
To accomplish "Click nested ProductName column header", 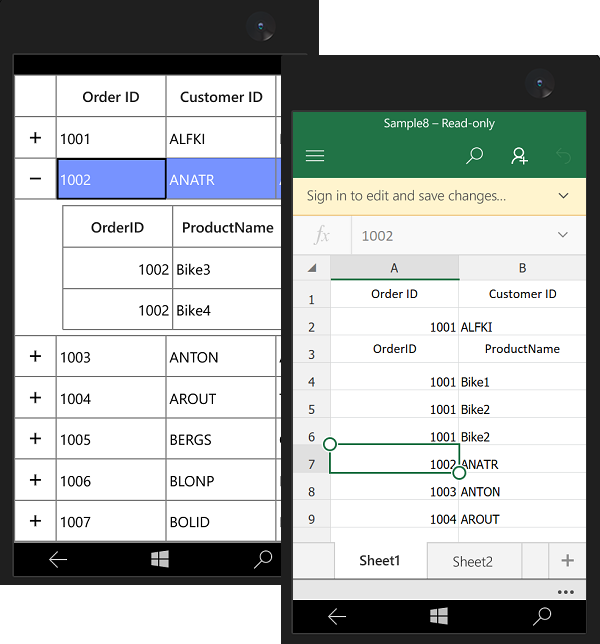I will (228, 227).
